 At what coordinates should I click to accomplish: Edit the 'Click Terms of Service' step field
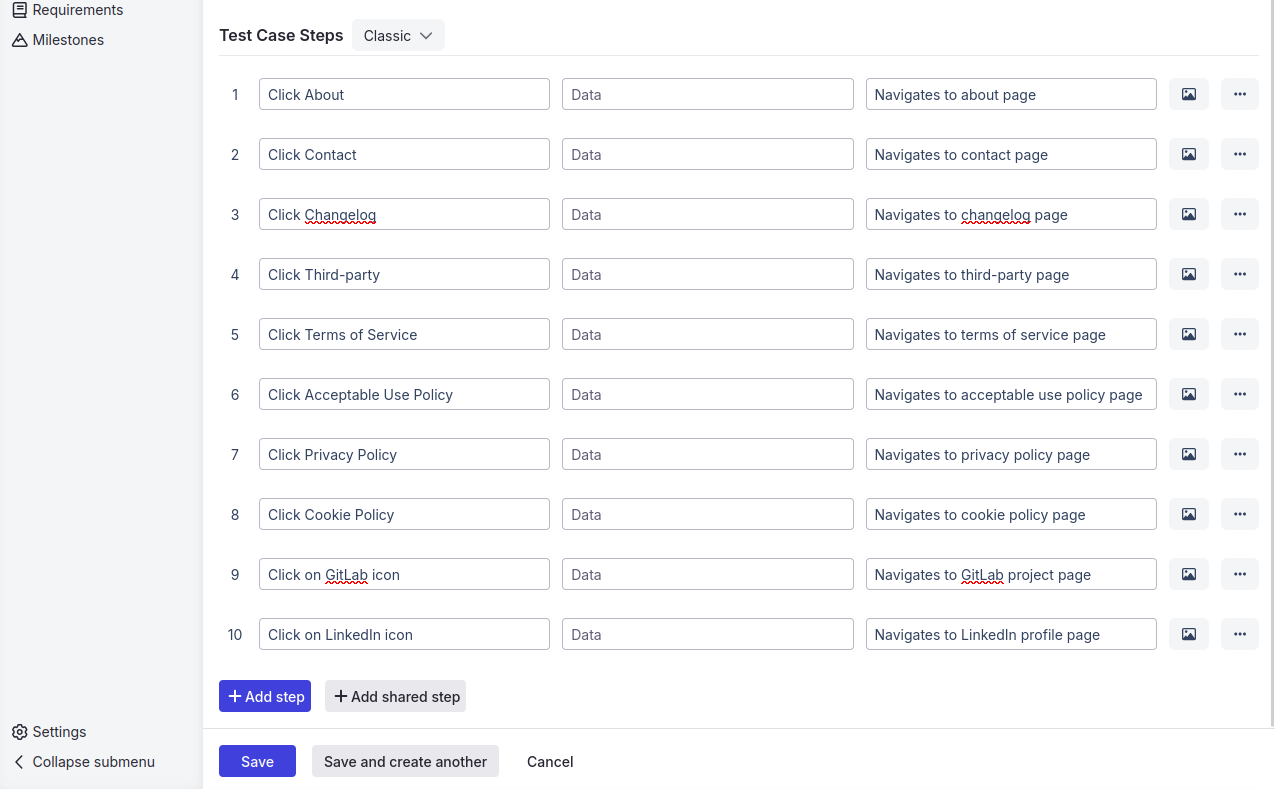click(404, 334)
